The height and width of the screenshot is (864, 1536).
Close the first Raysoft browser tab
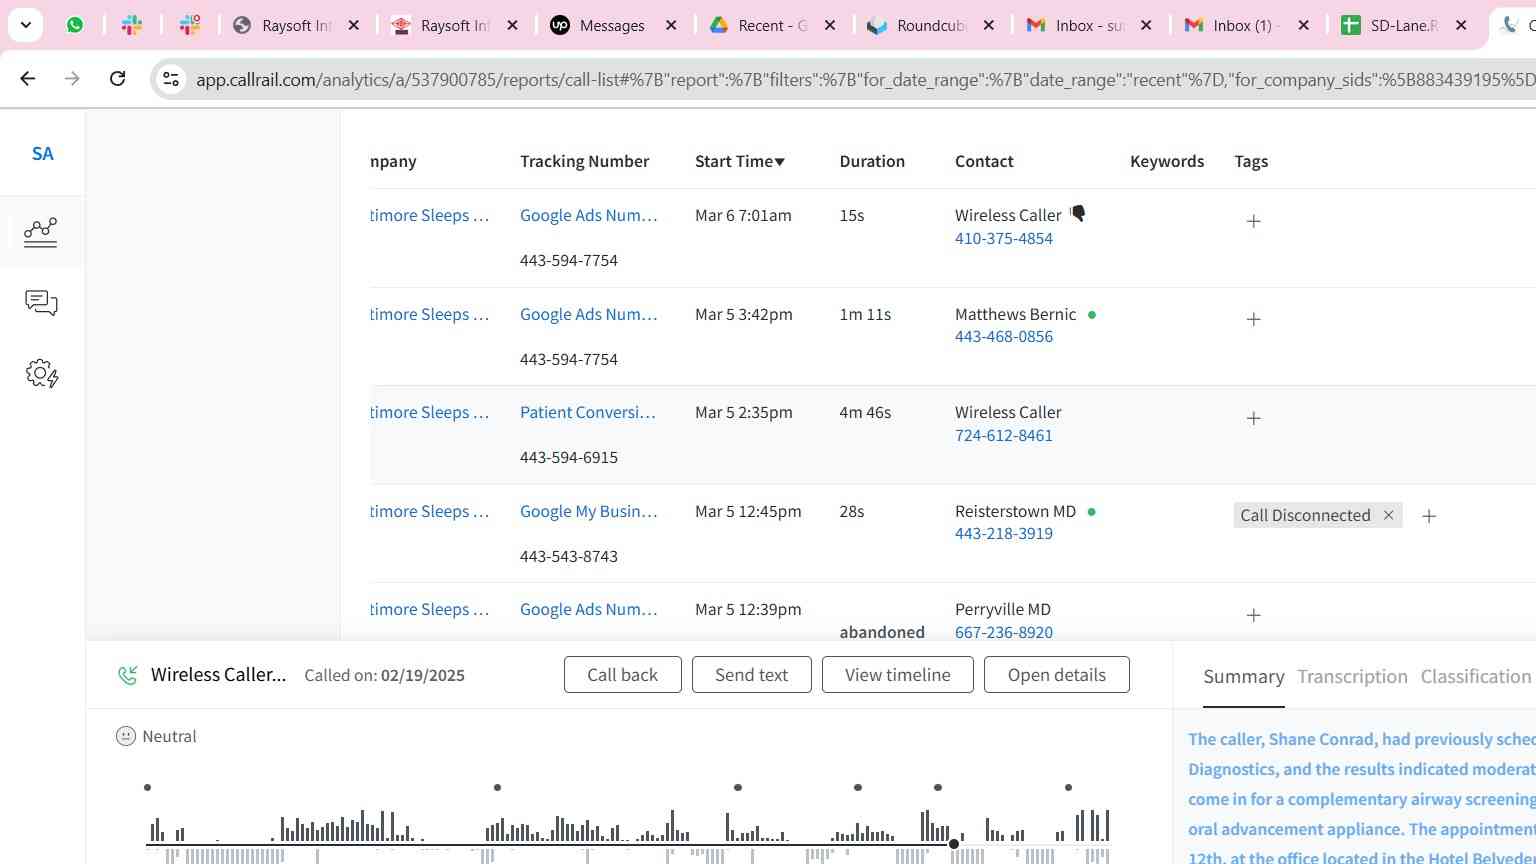coord(353,25)
